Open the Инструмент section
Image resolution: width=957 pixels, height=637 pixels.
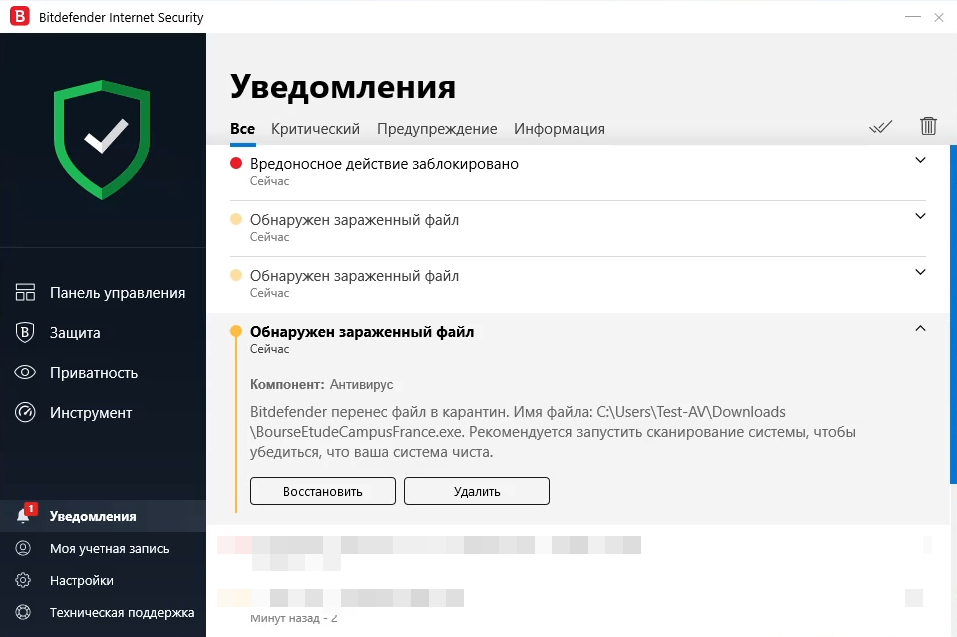point(103,412)
